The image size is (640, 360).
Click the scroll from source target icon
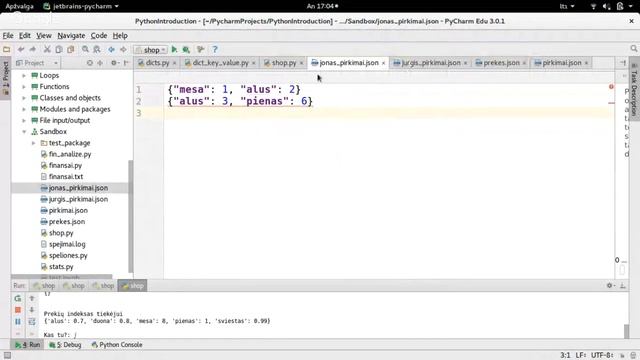[90, 63]
